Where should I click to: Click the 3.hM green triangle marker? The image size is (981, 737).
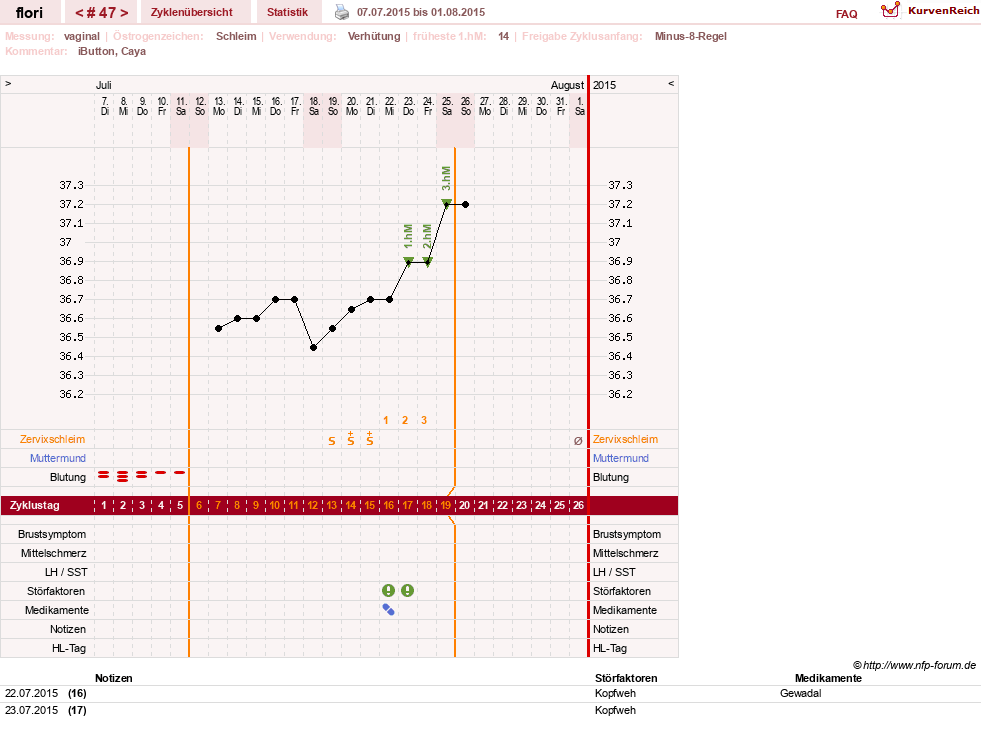tap(446, 203)
